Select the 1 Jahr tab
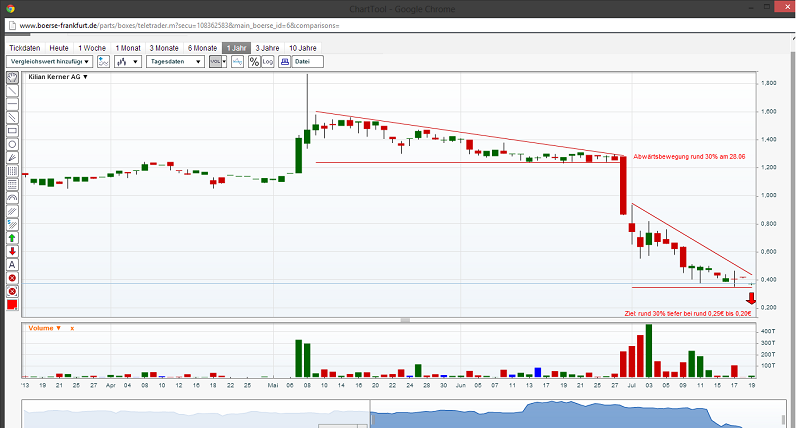This screenshot has width=800, height=428. pos(236,48)
